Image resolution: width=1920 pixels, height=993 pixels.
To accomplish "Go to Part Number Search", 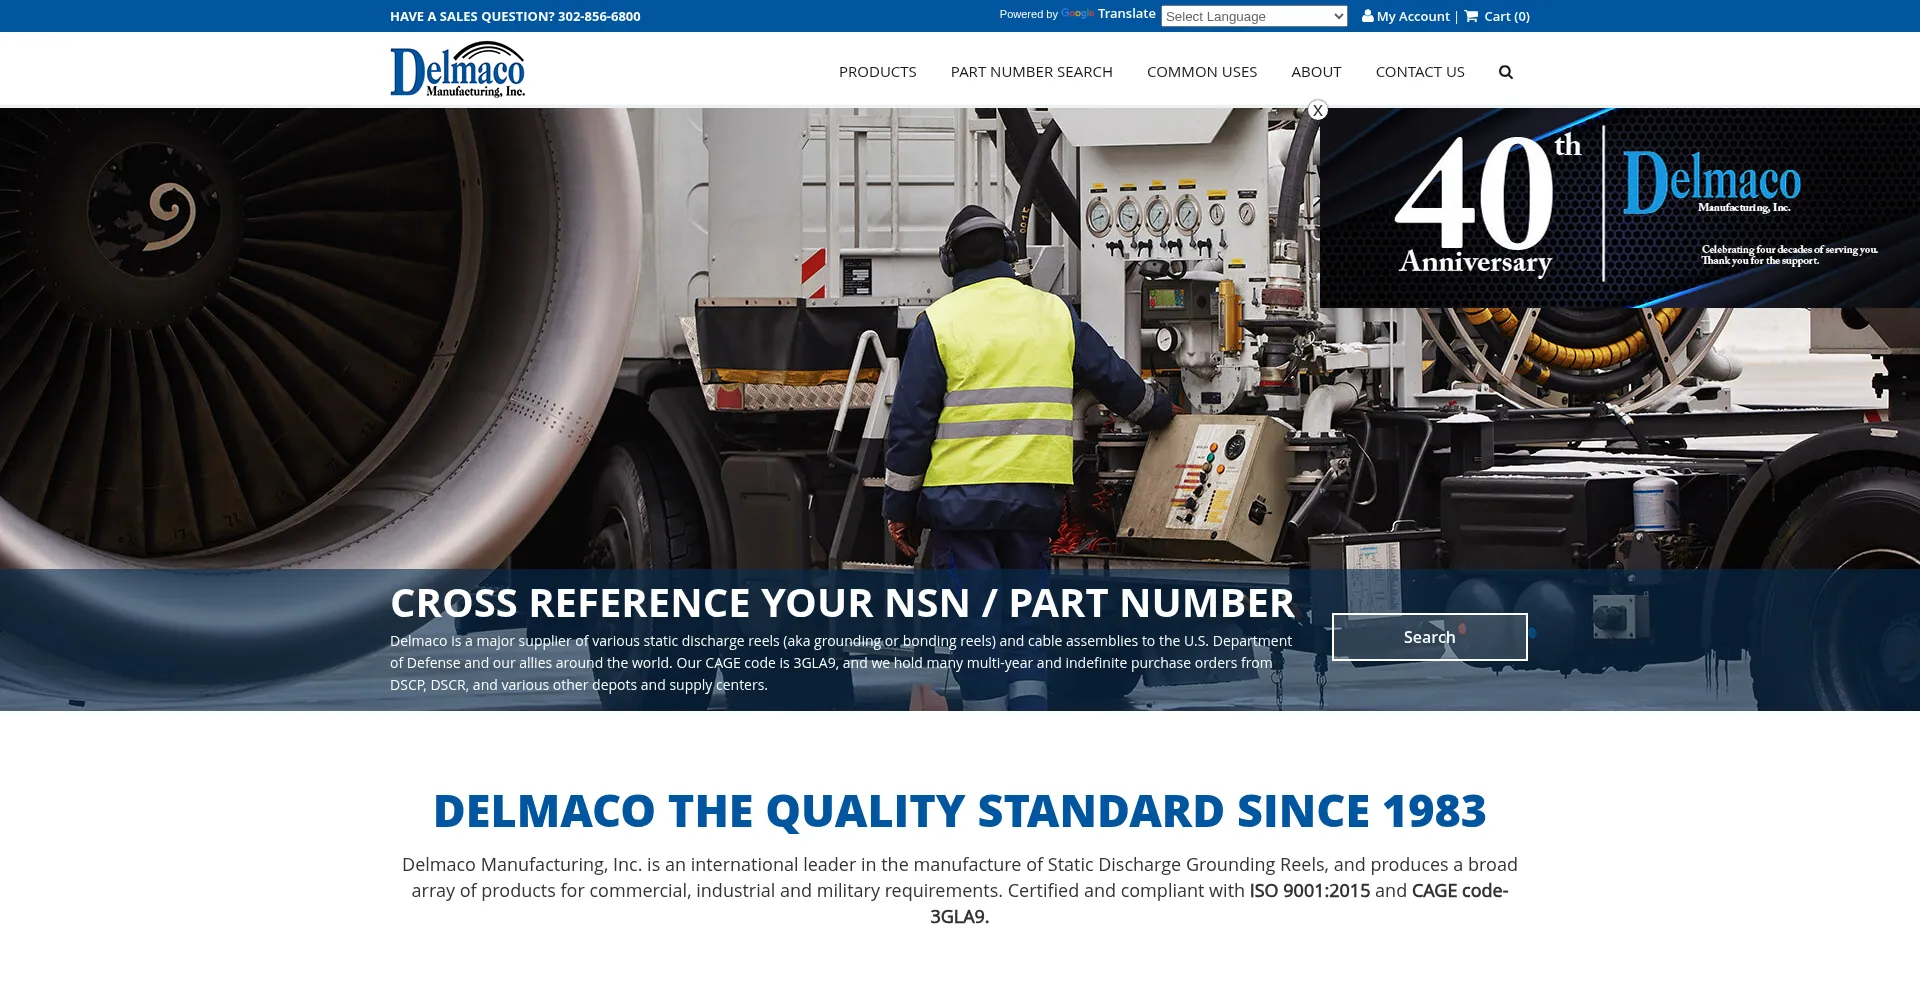I will (1031, 72).
